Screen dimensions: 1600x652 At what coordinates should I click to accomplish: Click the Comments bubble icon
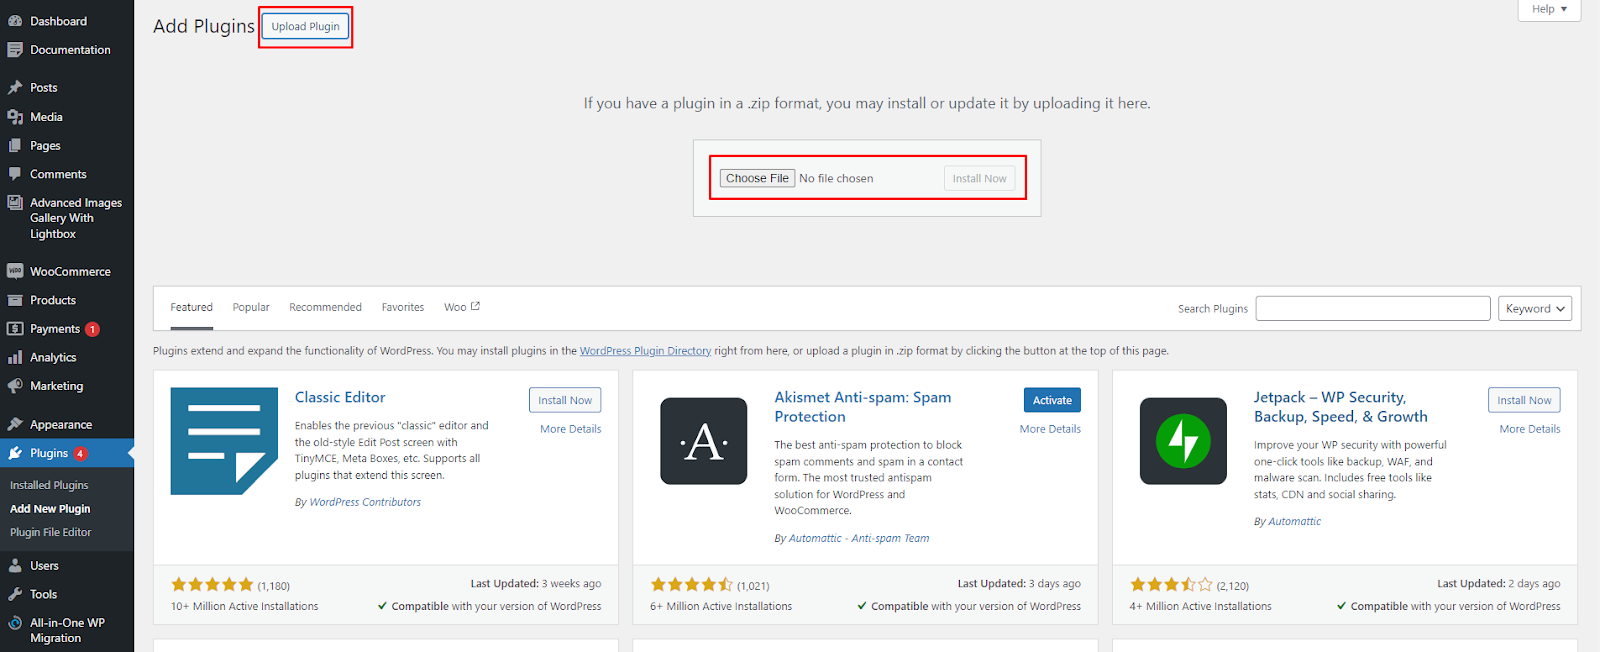15,174
